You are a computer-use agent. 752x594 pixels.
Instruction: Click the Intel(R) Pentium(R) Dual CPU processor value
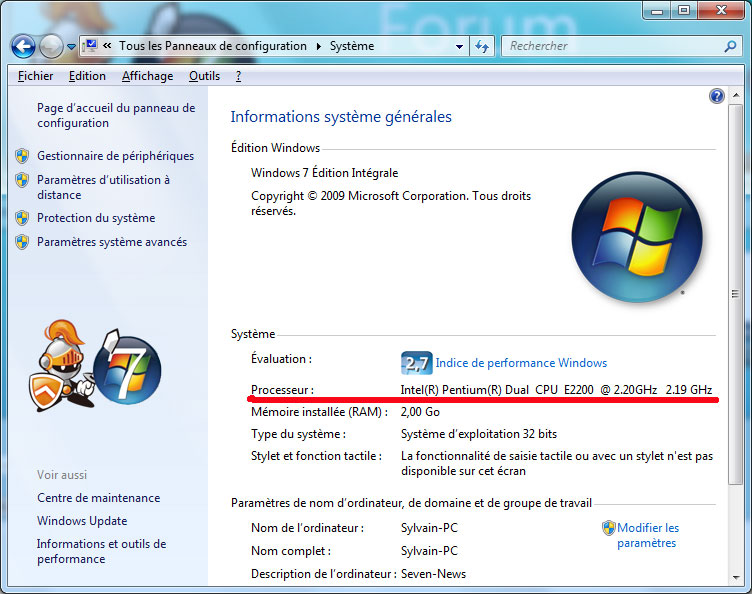coord(556,390)
